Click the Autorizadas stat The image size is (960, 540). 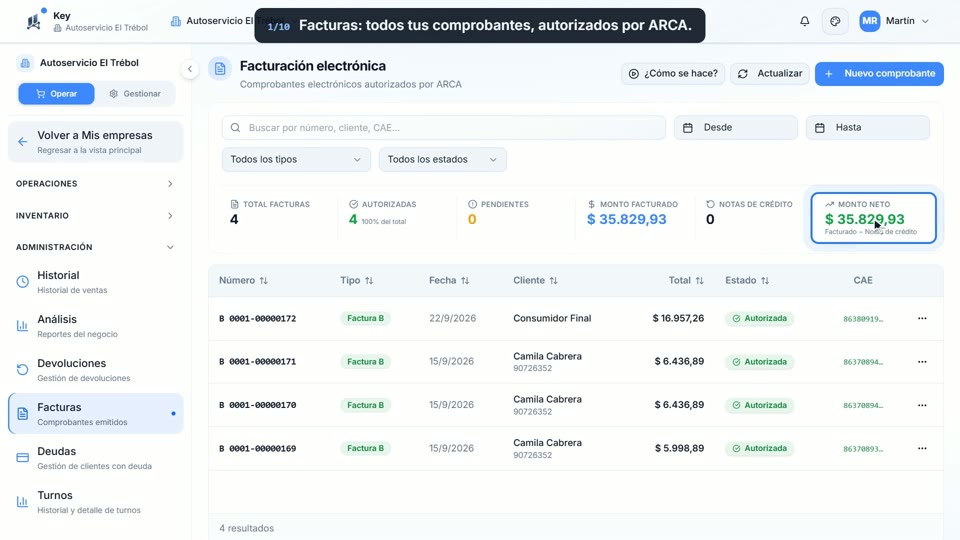tap(383, 212)
